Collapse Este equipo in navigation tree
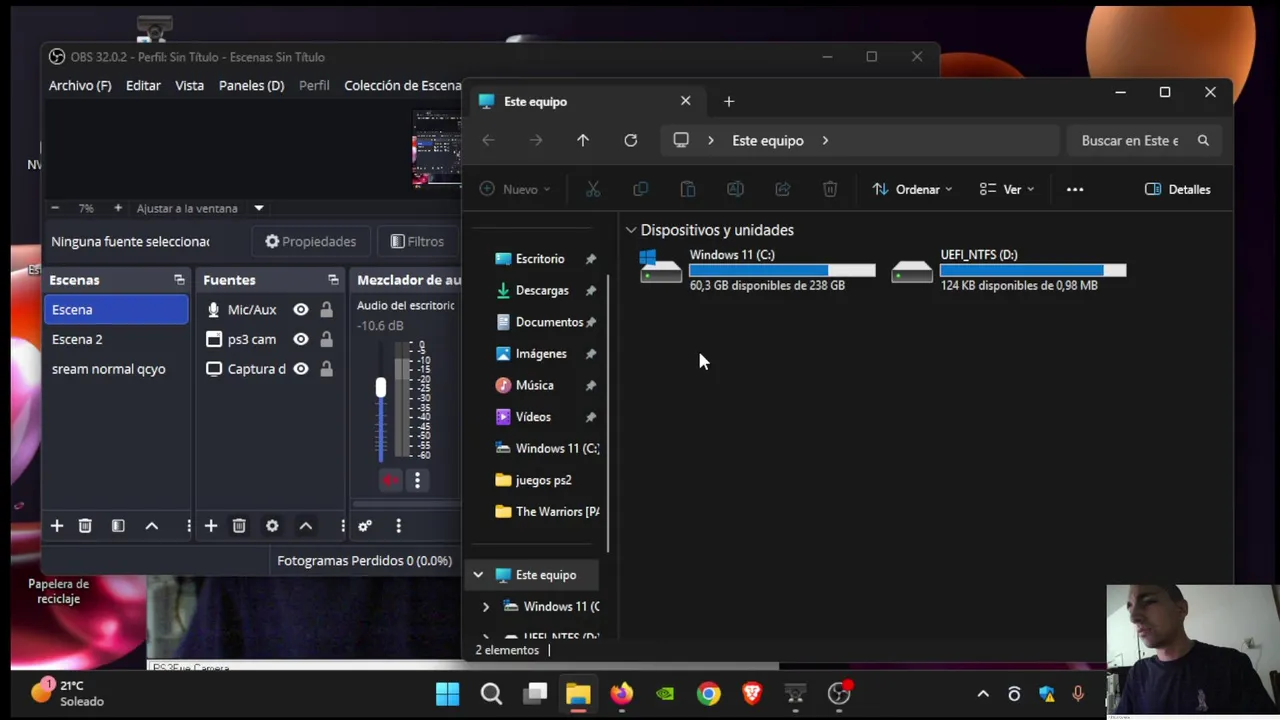This screenshot has width=1280, height=720. 478,575
